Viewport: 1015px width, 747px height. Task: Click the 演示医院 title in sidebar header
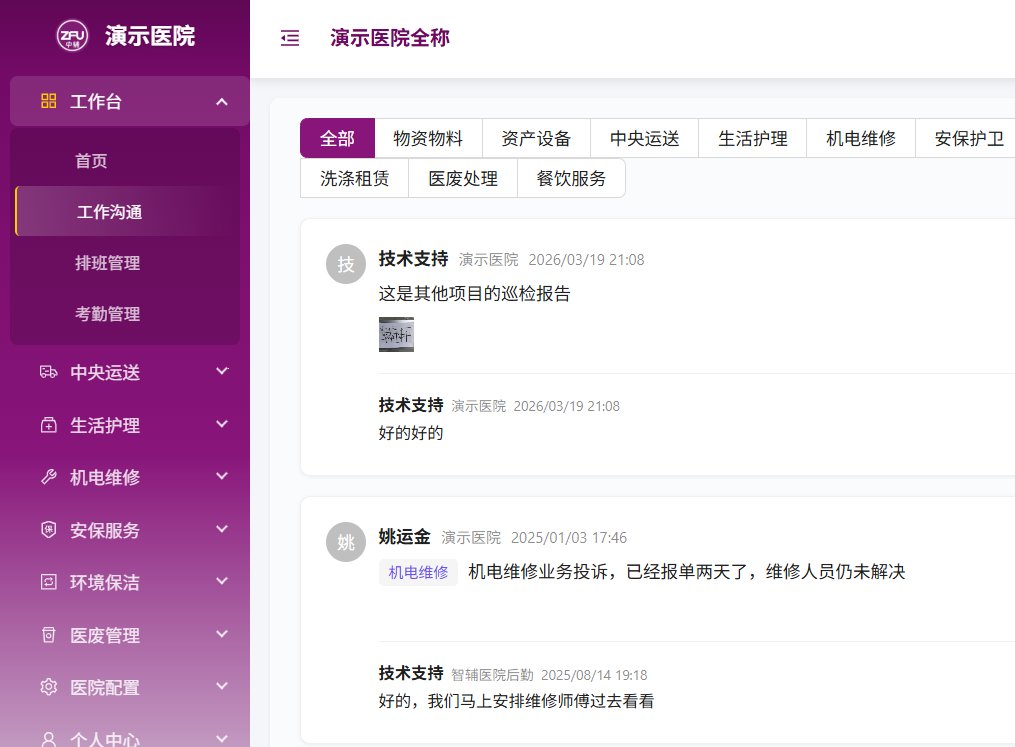150,36
